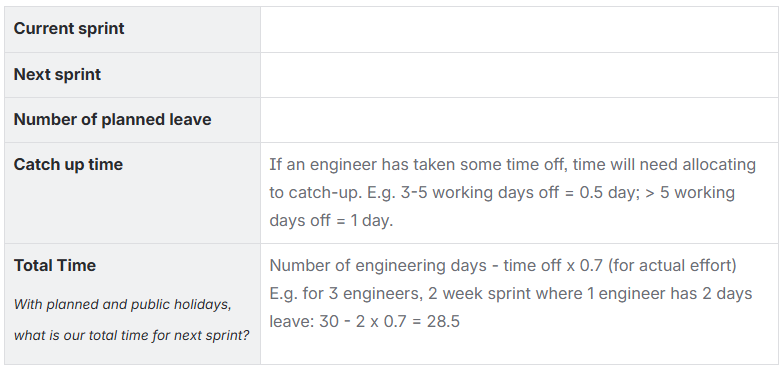
Task: Click the catch-up time placeholder description
Action: click(512, 192)
